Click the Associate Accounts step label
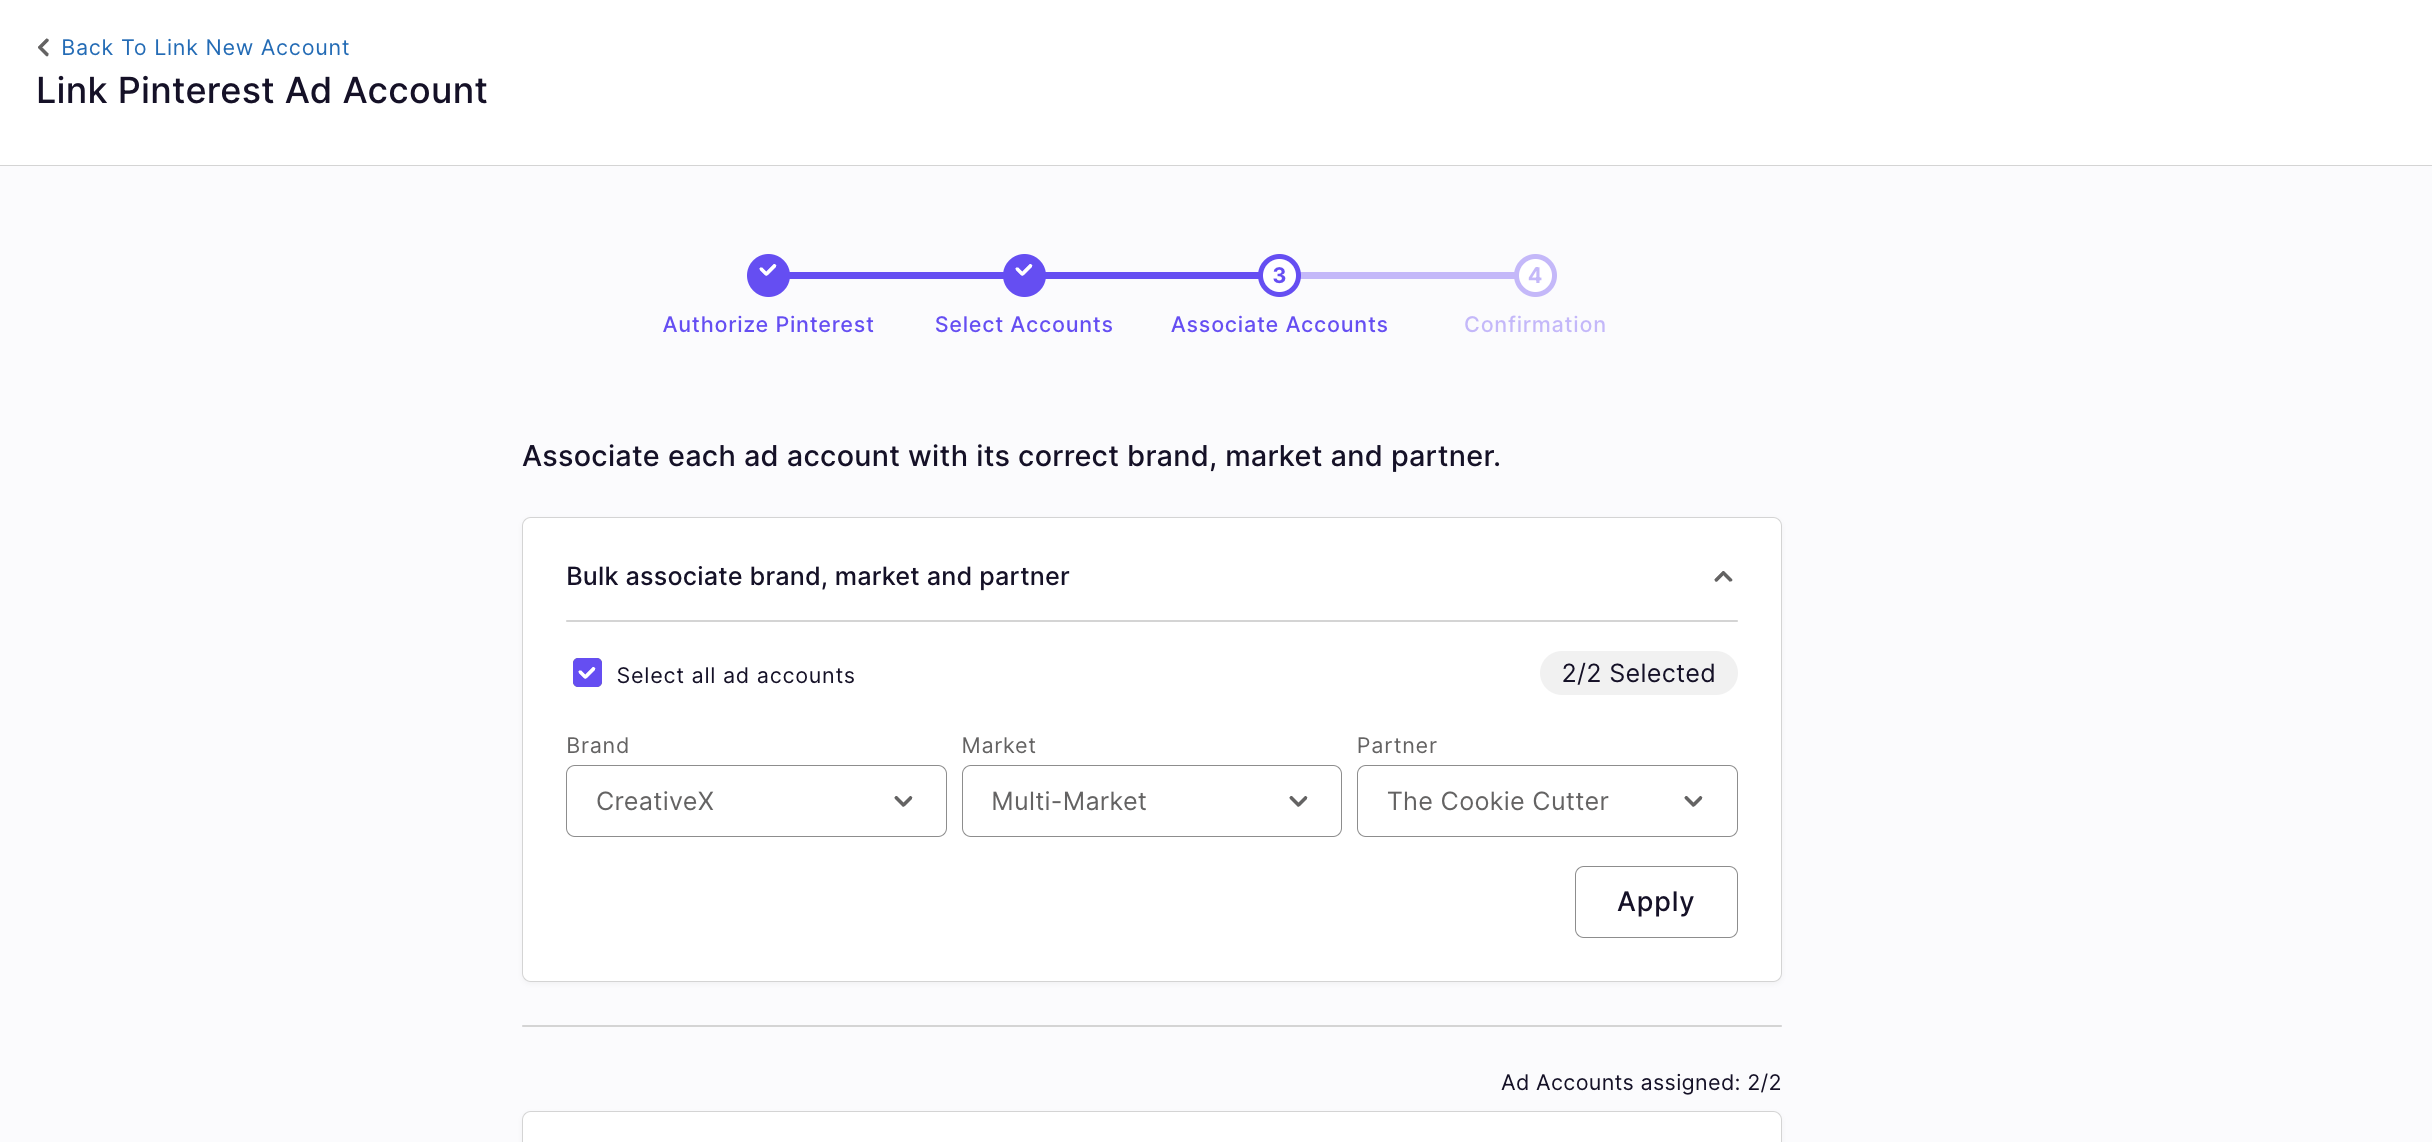 tap(1279, 324)
